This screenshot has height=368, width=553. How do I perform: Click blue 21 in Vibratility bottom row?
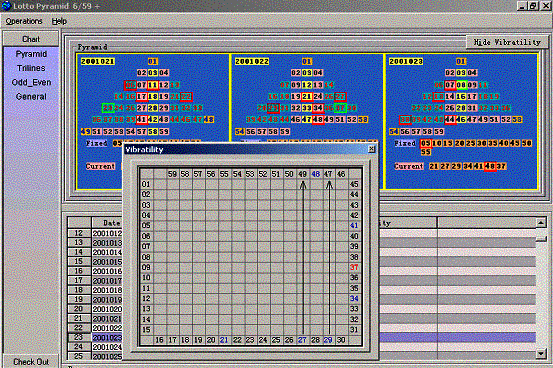(x=224, y=340)
